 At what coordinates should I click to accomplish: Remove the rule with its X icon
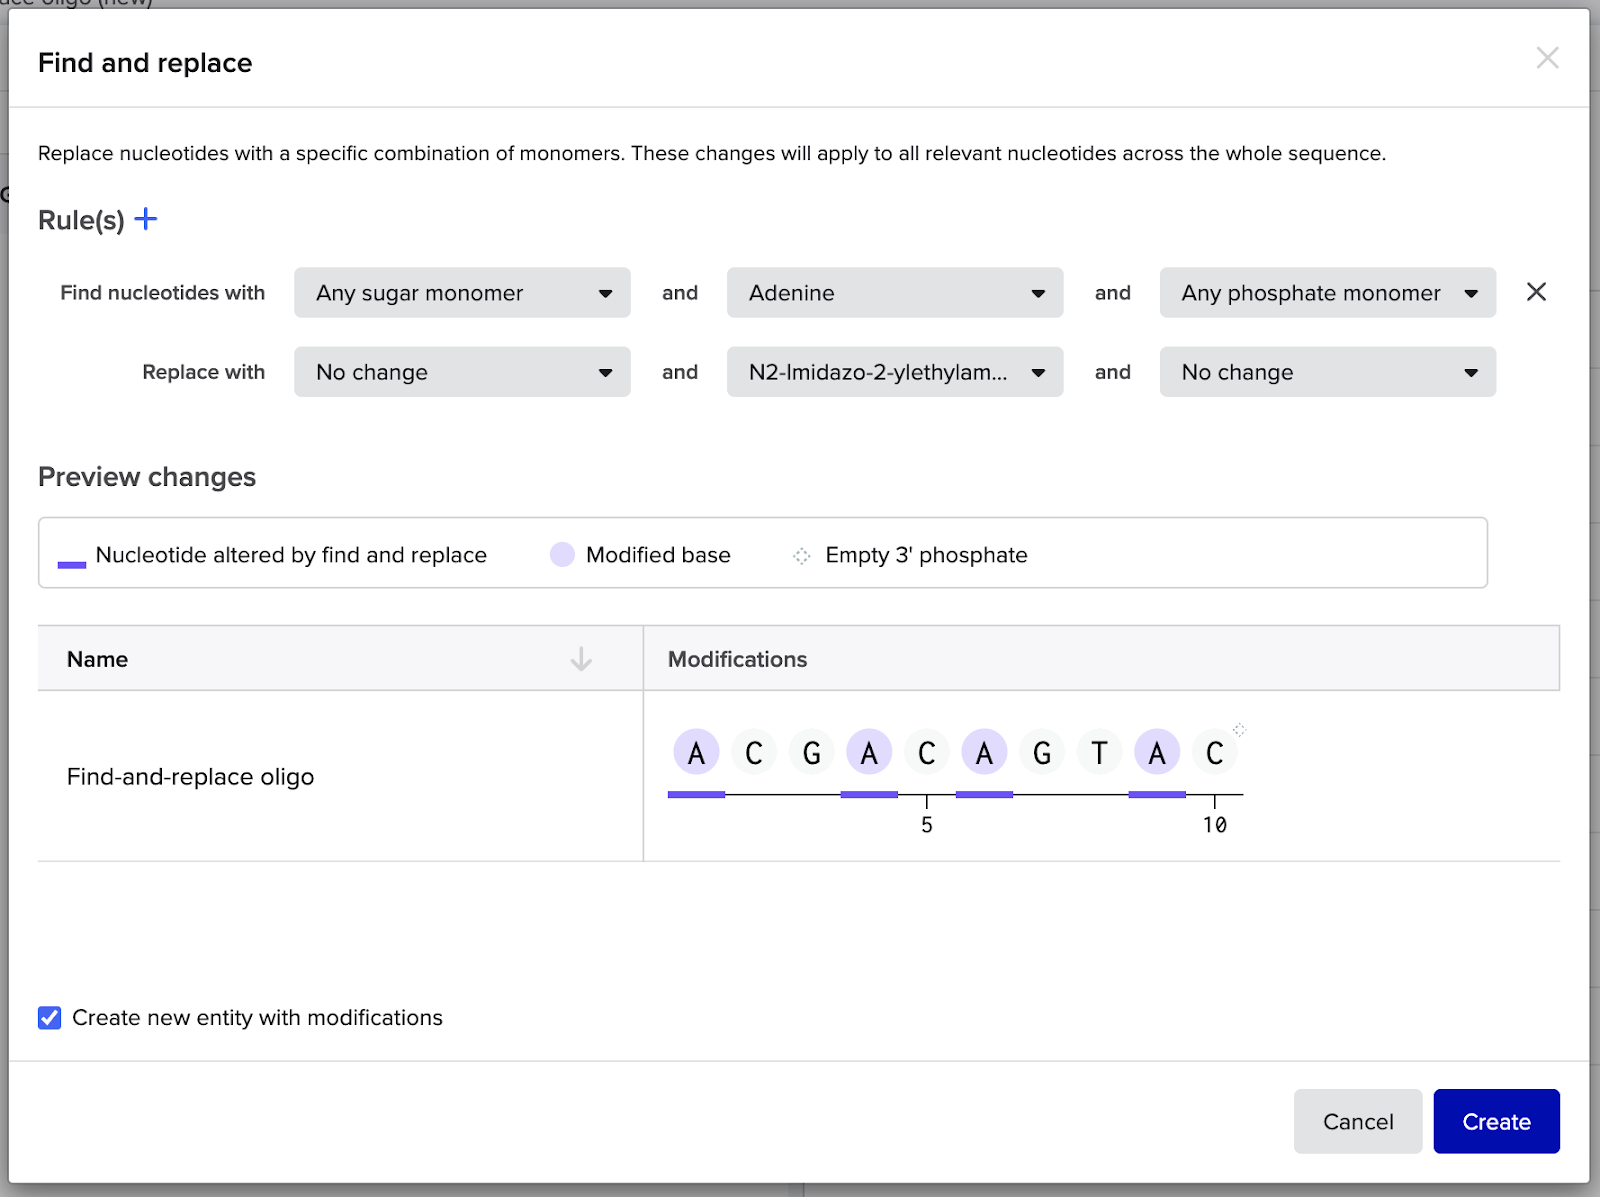tap(1537, 292)
